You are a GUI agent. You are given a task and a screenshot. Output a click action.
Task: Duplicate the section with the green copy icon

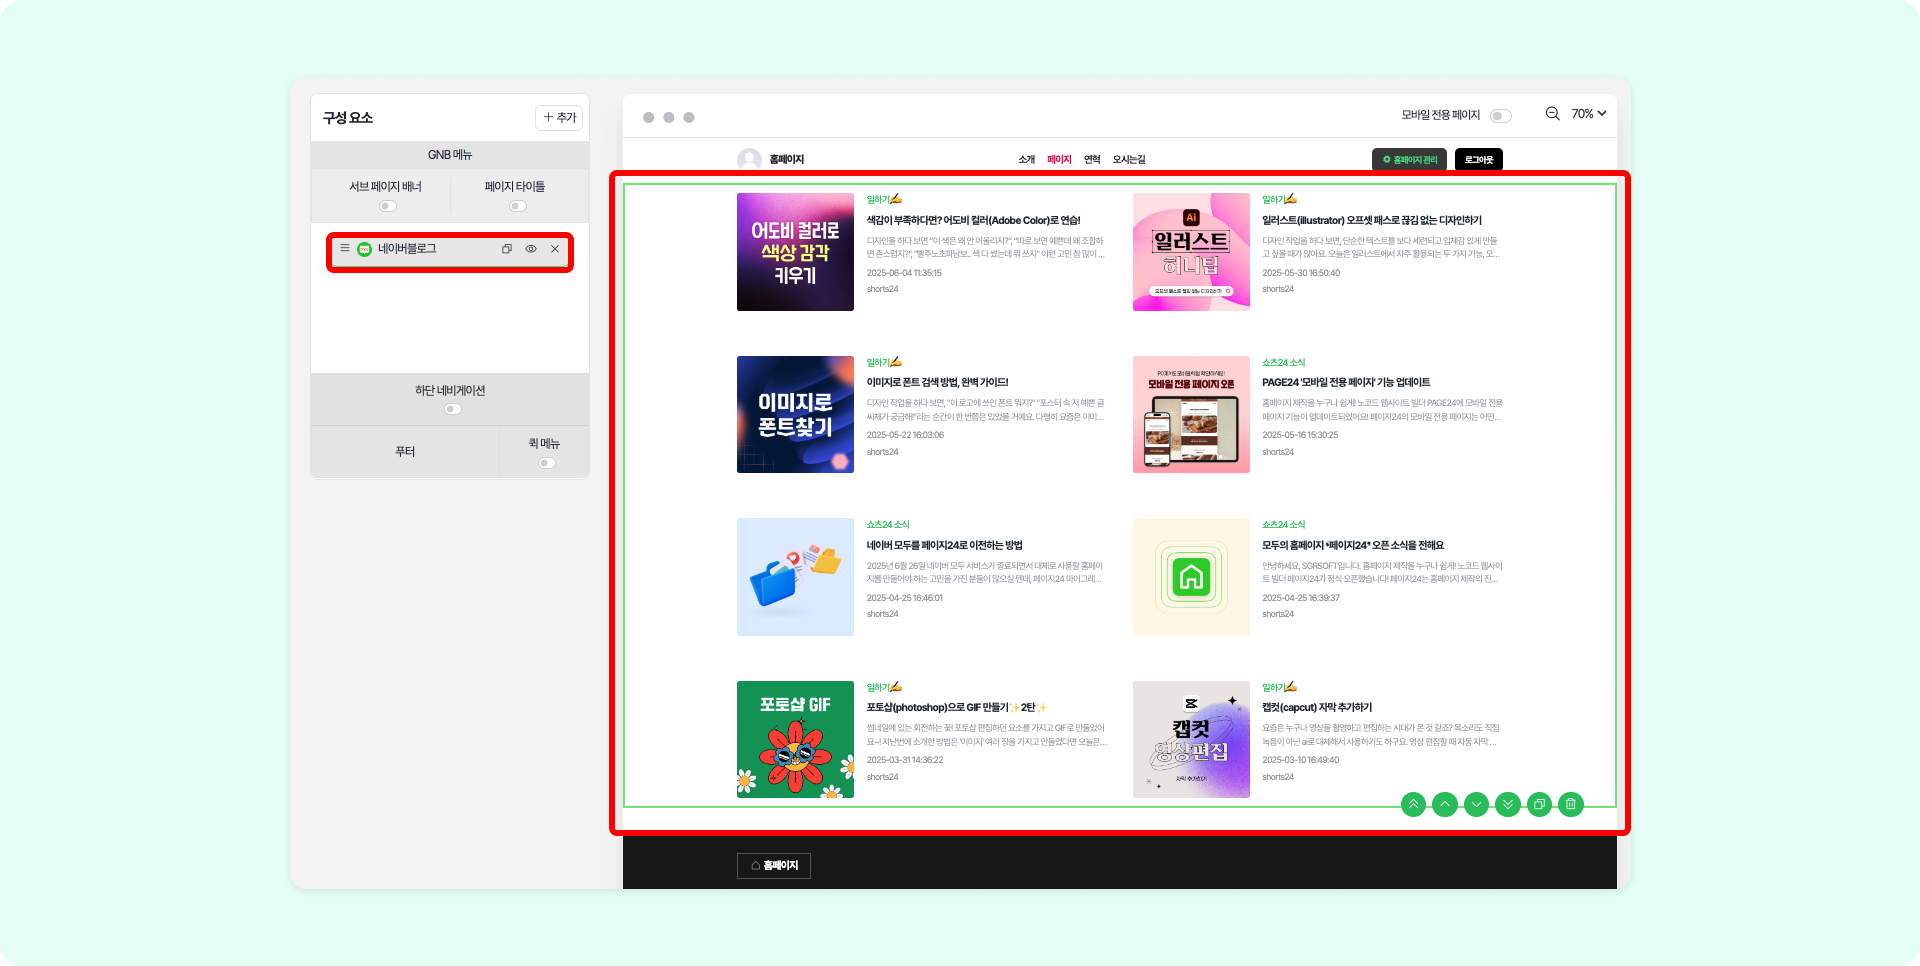(x=1540, y=804)
